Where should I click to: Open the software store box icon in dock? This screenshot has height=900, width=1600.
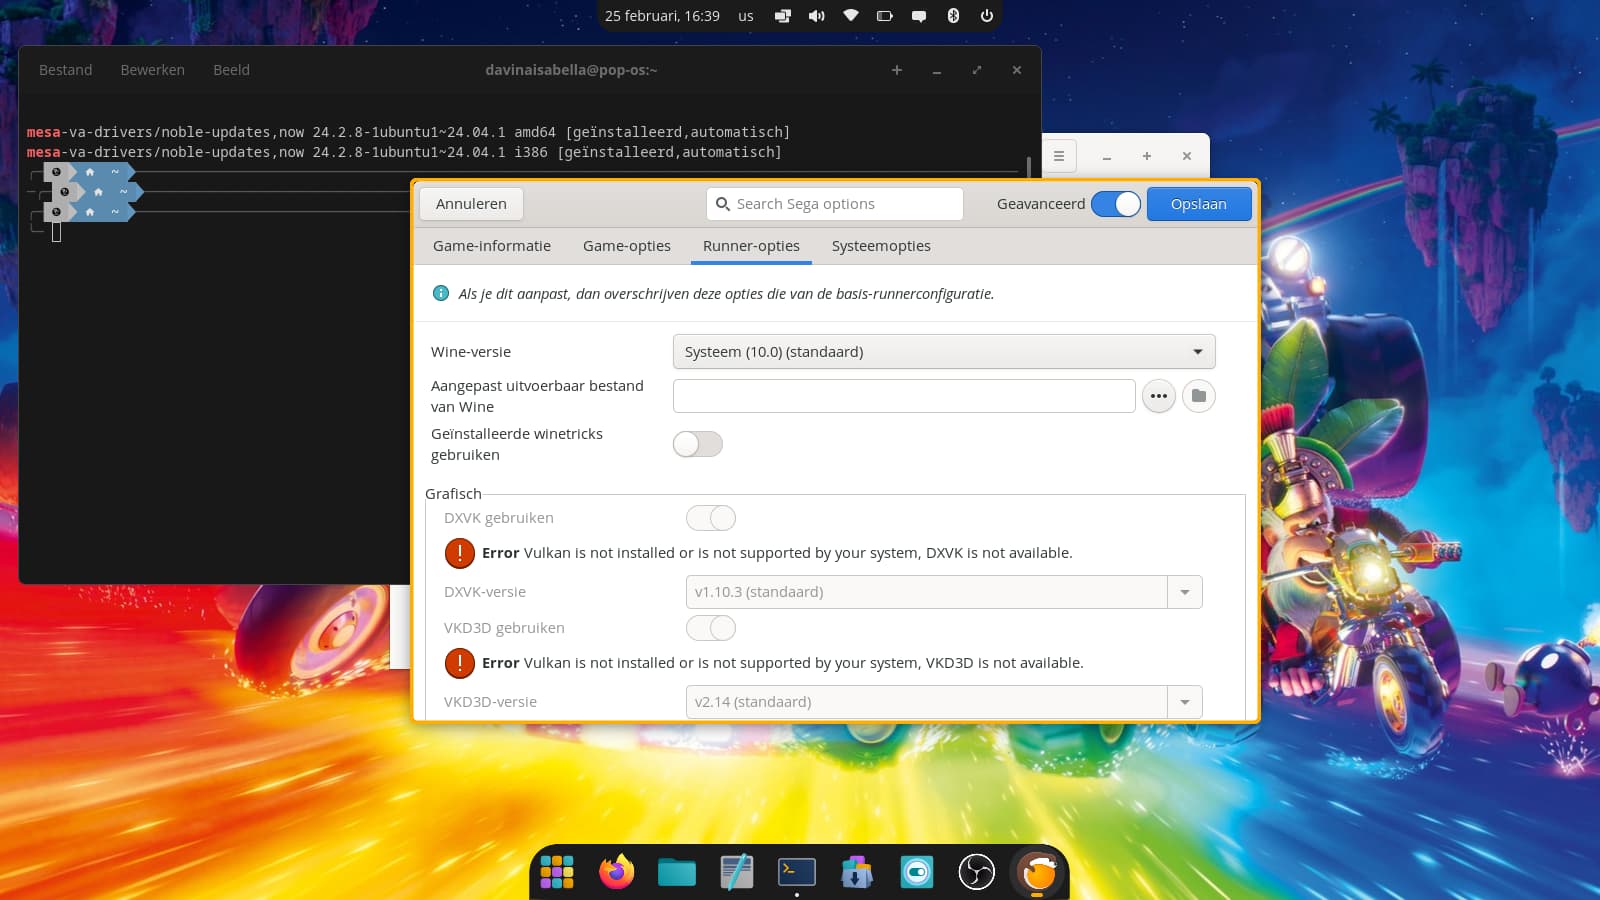(x=857, y=872)
